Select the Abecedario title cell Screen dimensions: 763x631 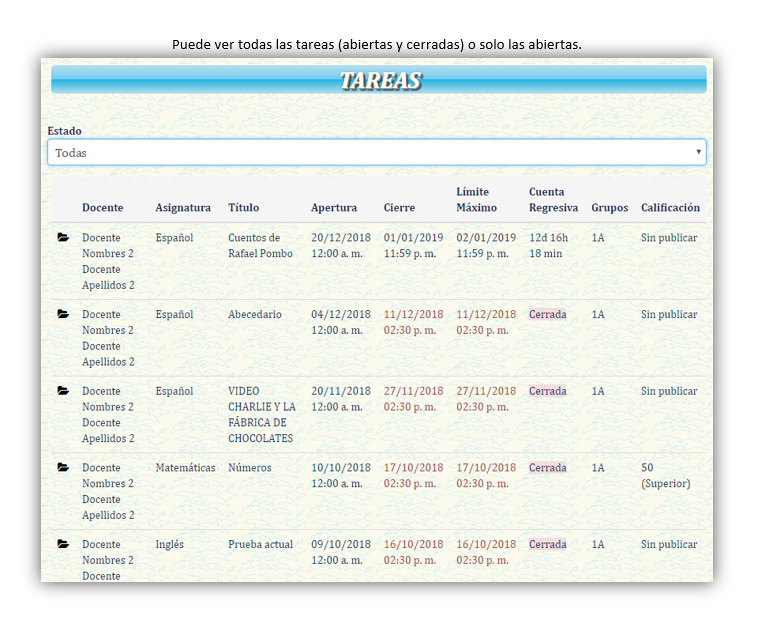[254, 314]
